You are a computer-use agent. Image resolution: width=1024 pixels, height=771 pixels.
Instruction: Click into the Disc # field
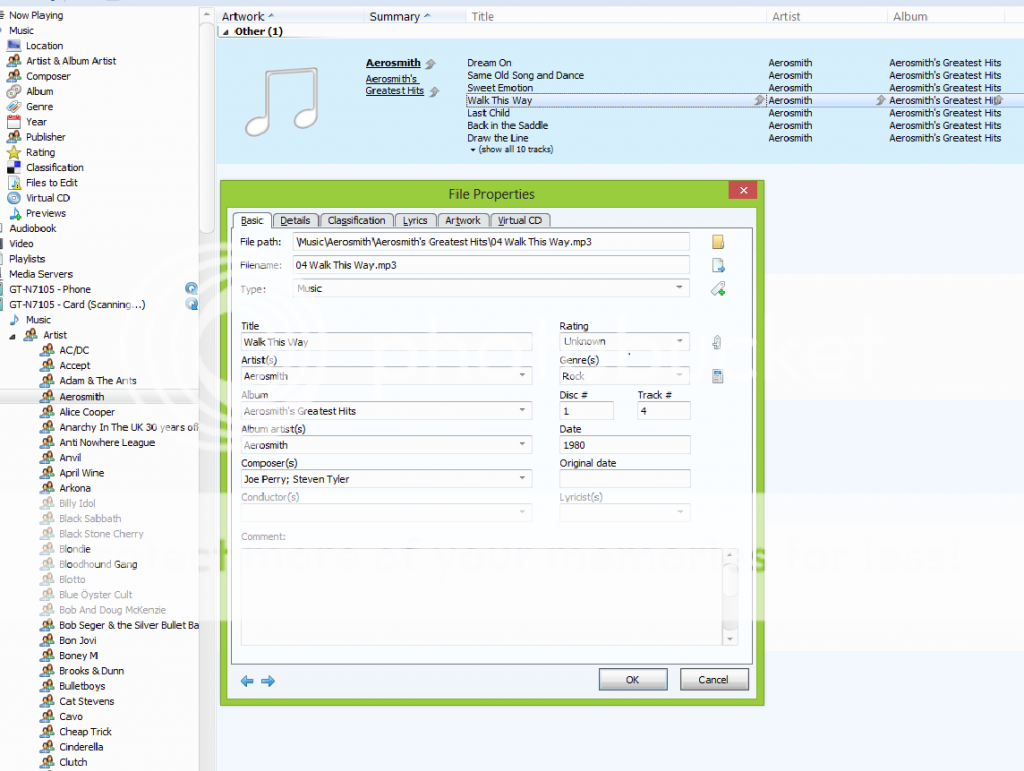[586, 411]
